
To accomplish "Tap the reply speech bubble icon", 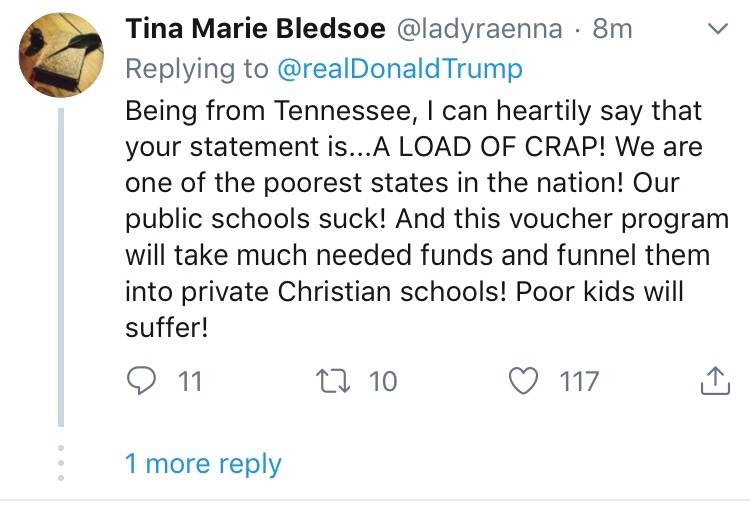I will click(x=143, y=381).
